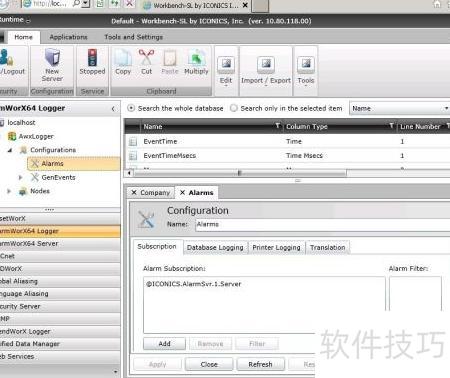Open AlarmWorX64 Server provider
The image size is (450, 378).
[x=60, y=244]
